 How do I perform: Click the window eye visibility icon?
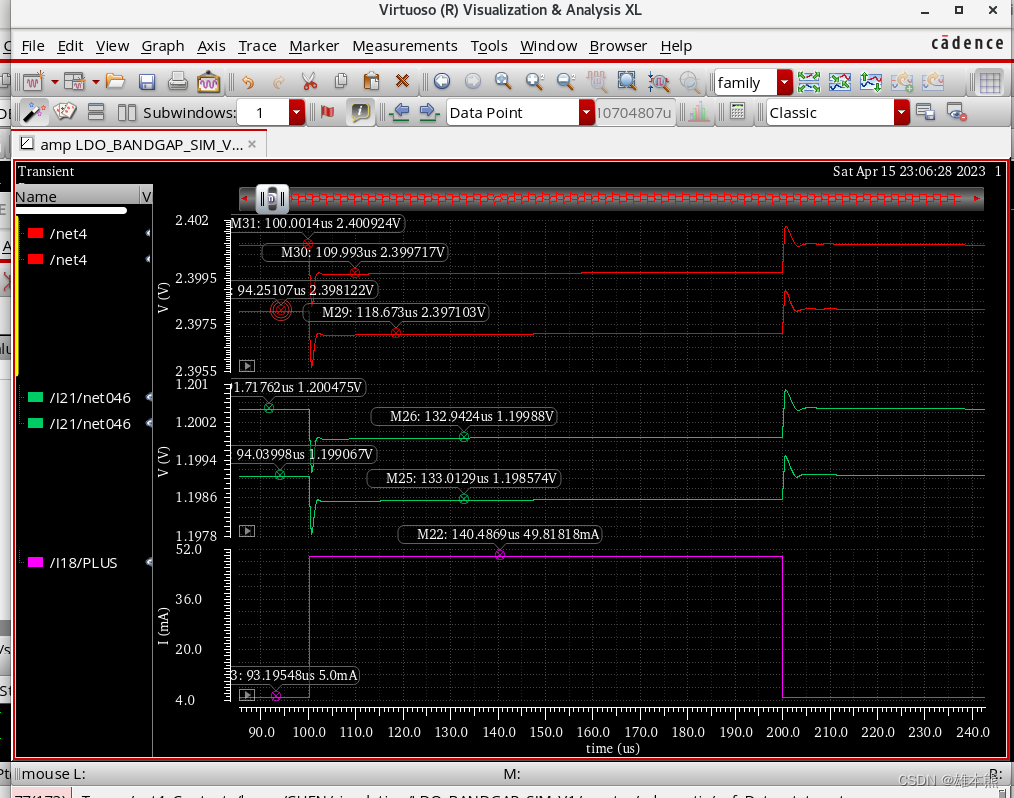click(x=956, y=113)
